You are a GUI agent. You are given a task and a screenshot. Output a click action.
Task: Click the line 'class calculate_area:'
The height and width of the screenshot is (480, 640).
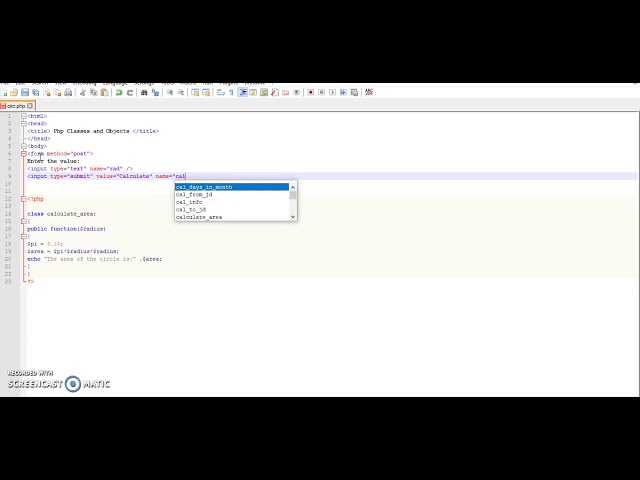61,214
